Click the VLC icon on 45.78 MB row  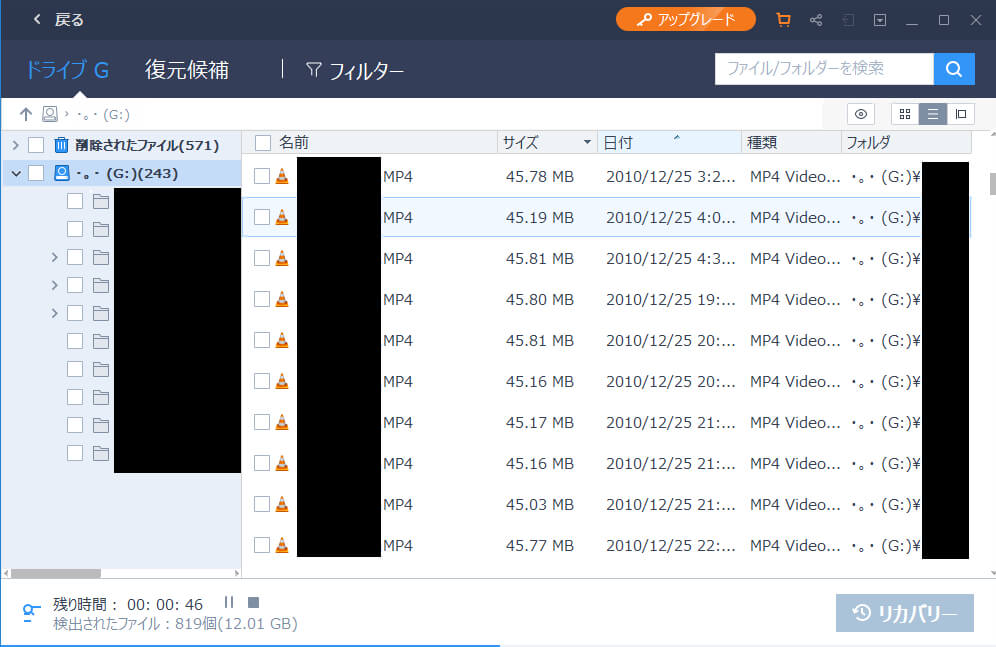282,177
